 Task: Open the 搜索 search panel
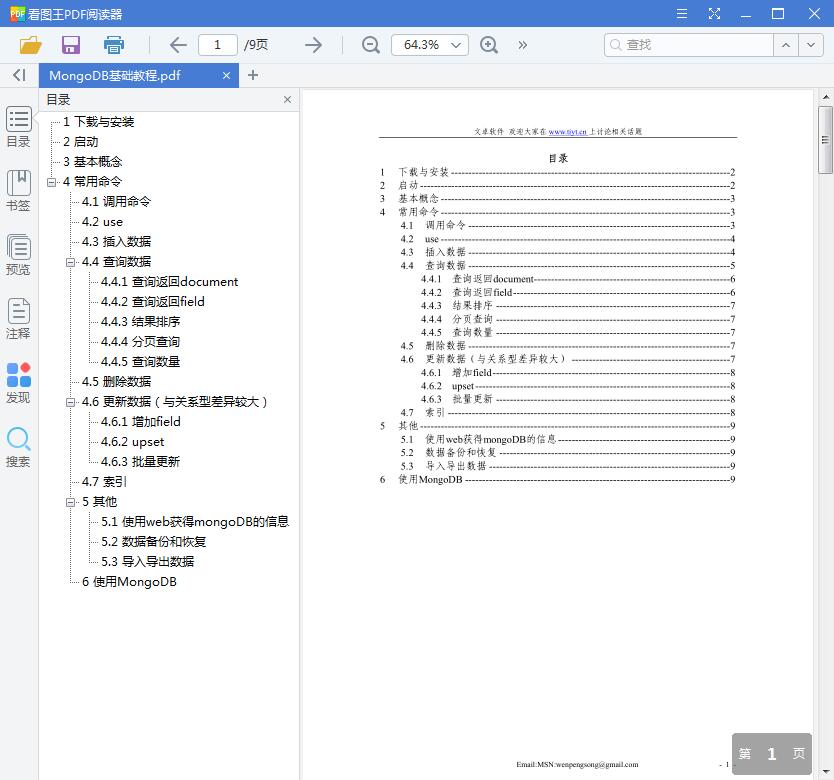click(x=19, y=447)
